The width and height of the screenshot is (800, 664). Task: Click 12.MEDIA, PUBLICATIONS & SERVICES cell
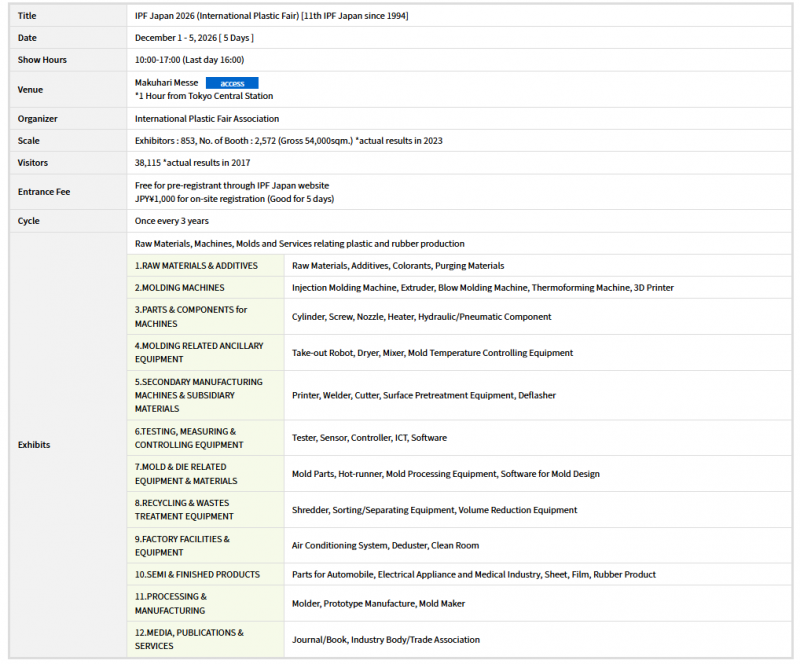coord(189,639)
